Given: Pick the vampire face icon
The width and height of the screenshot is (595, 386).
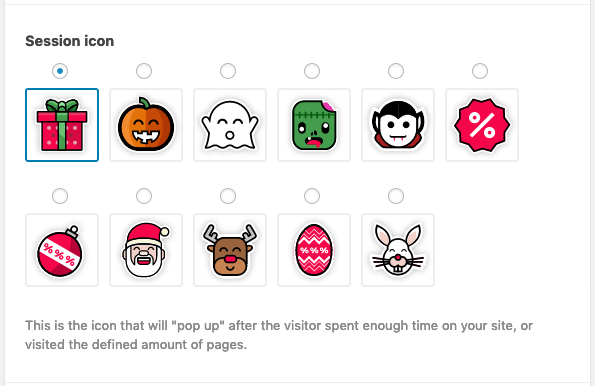Looking at the screenshot, I should (x=398, y=125).
